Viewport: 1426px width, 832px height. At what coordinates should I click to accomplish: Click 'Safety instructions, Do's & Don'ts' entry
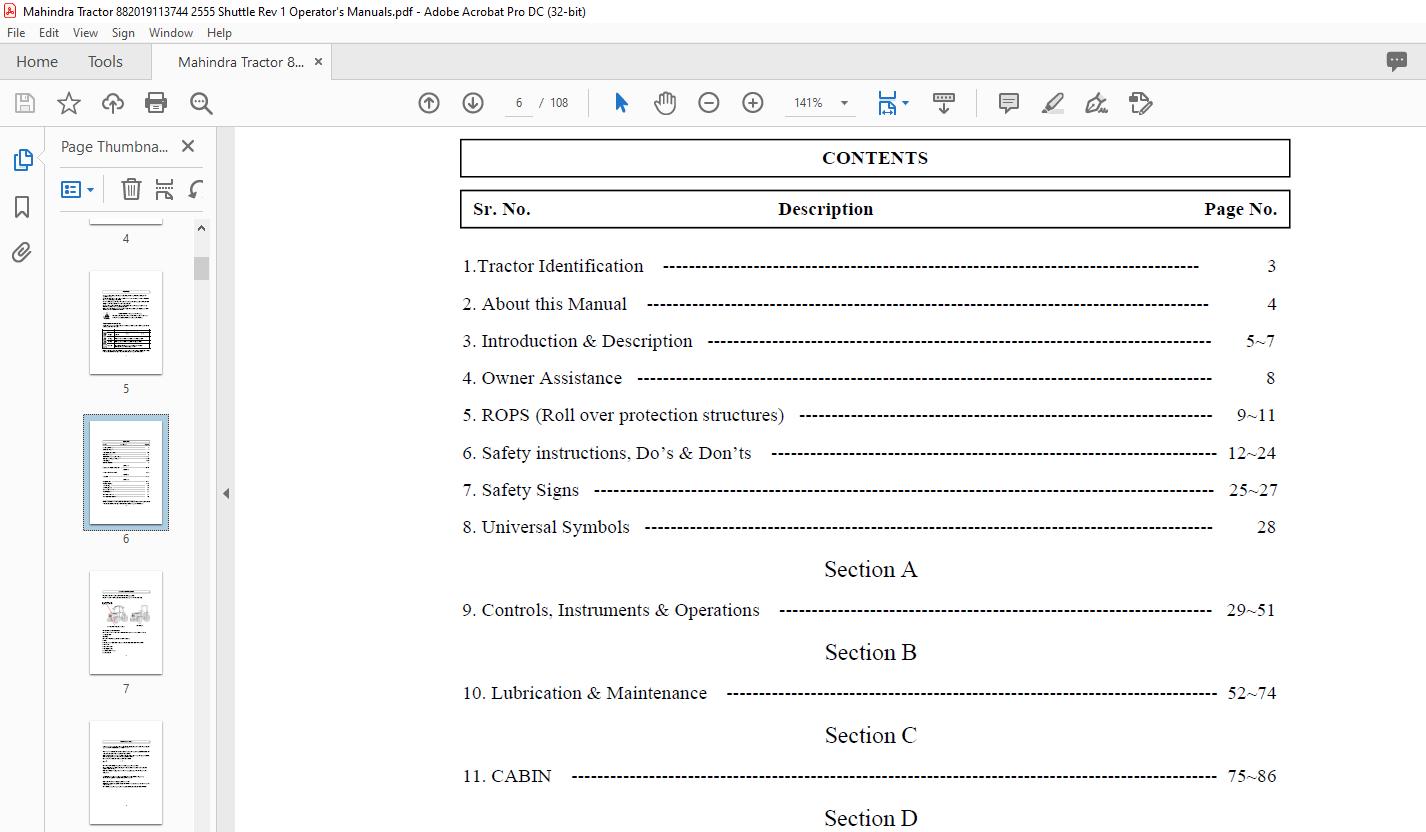click(607, 453)
